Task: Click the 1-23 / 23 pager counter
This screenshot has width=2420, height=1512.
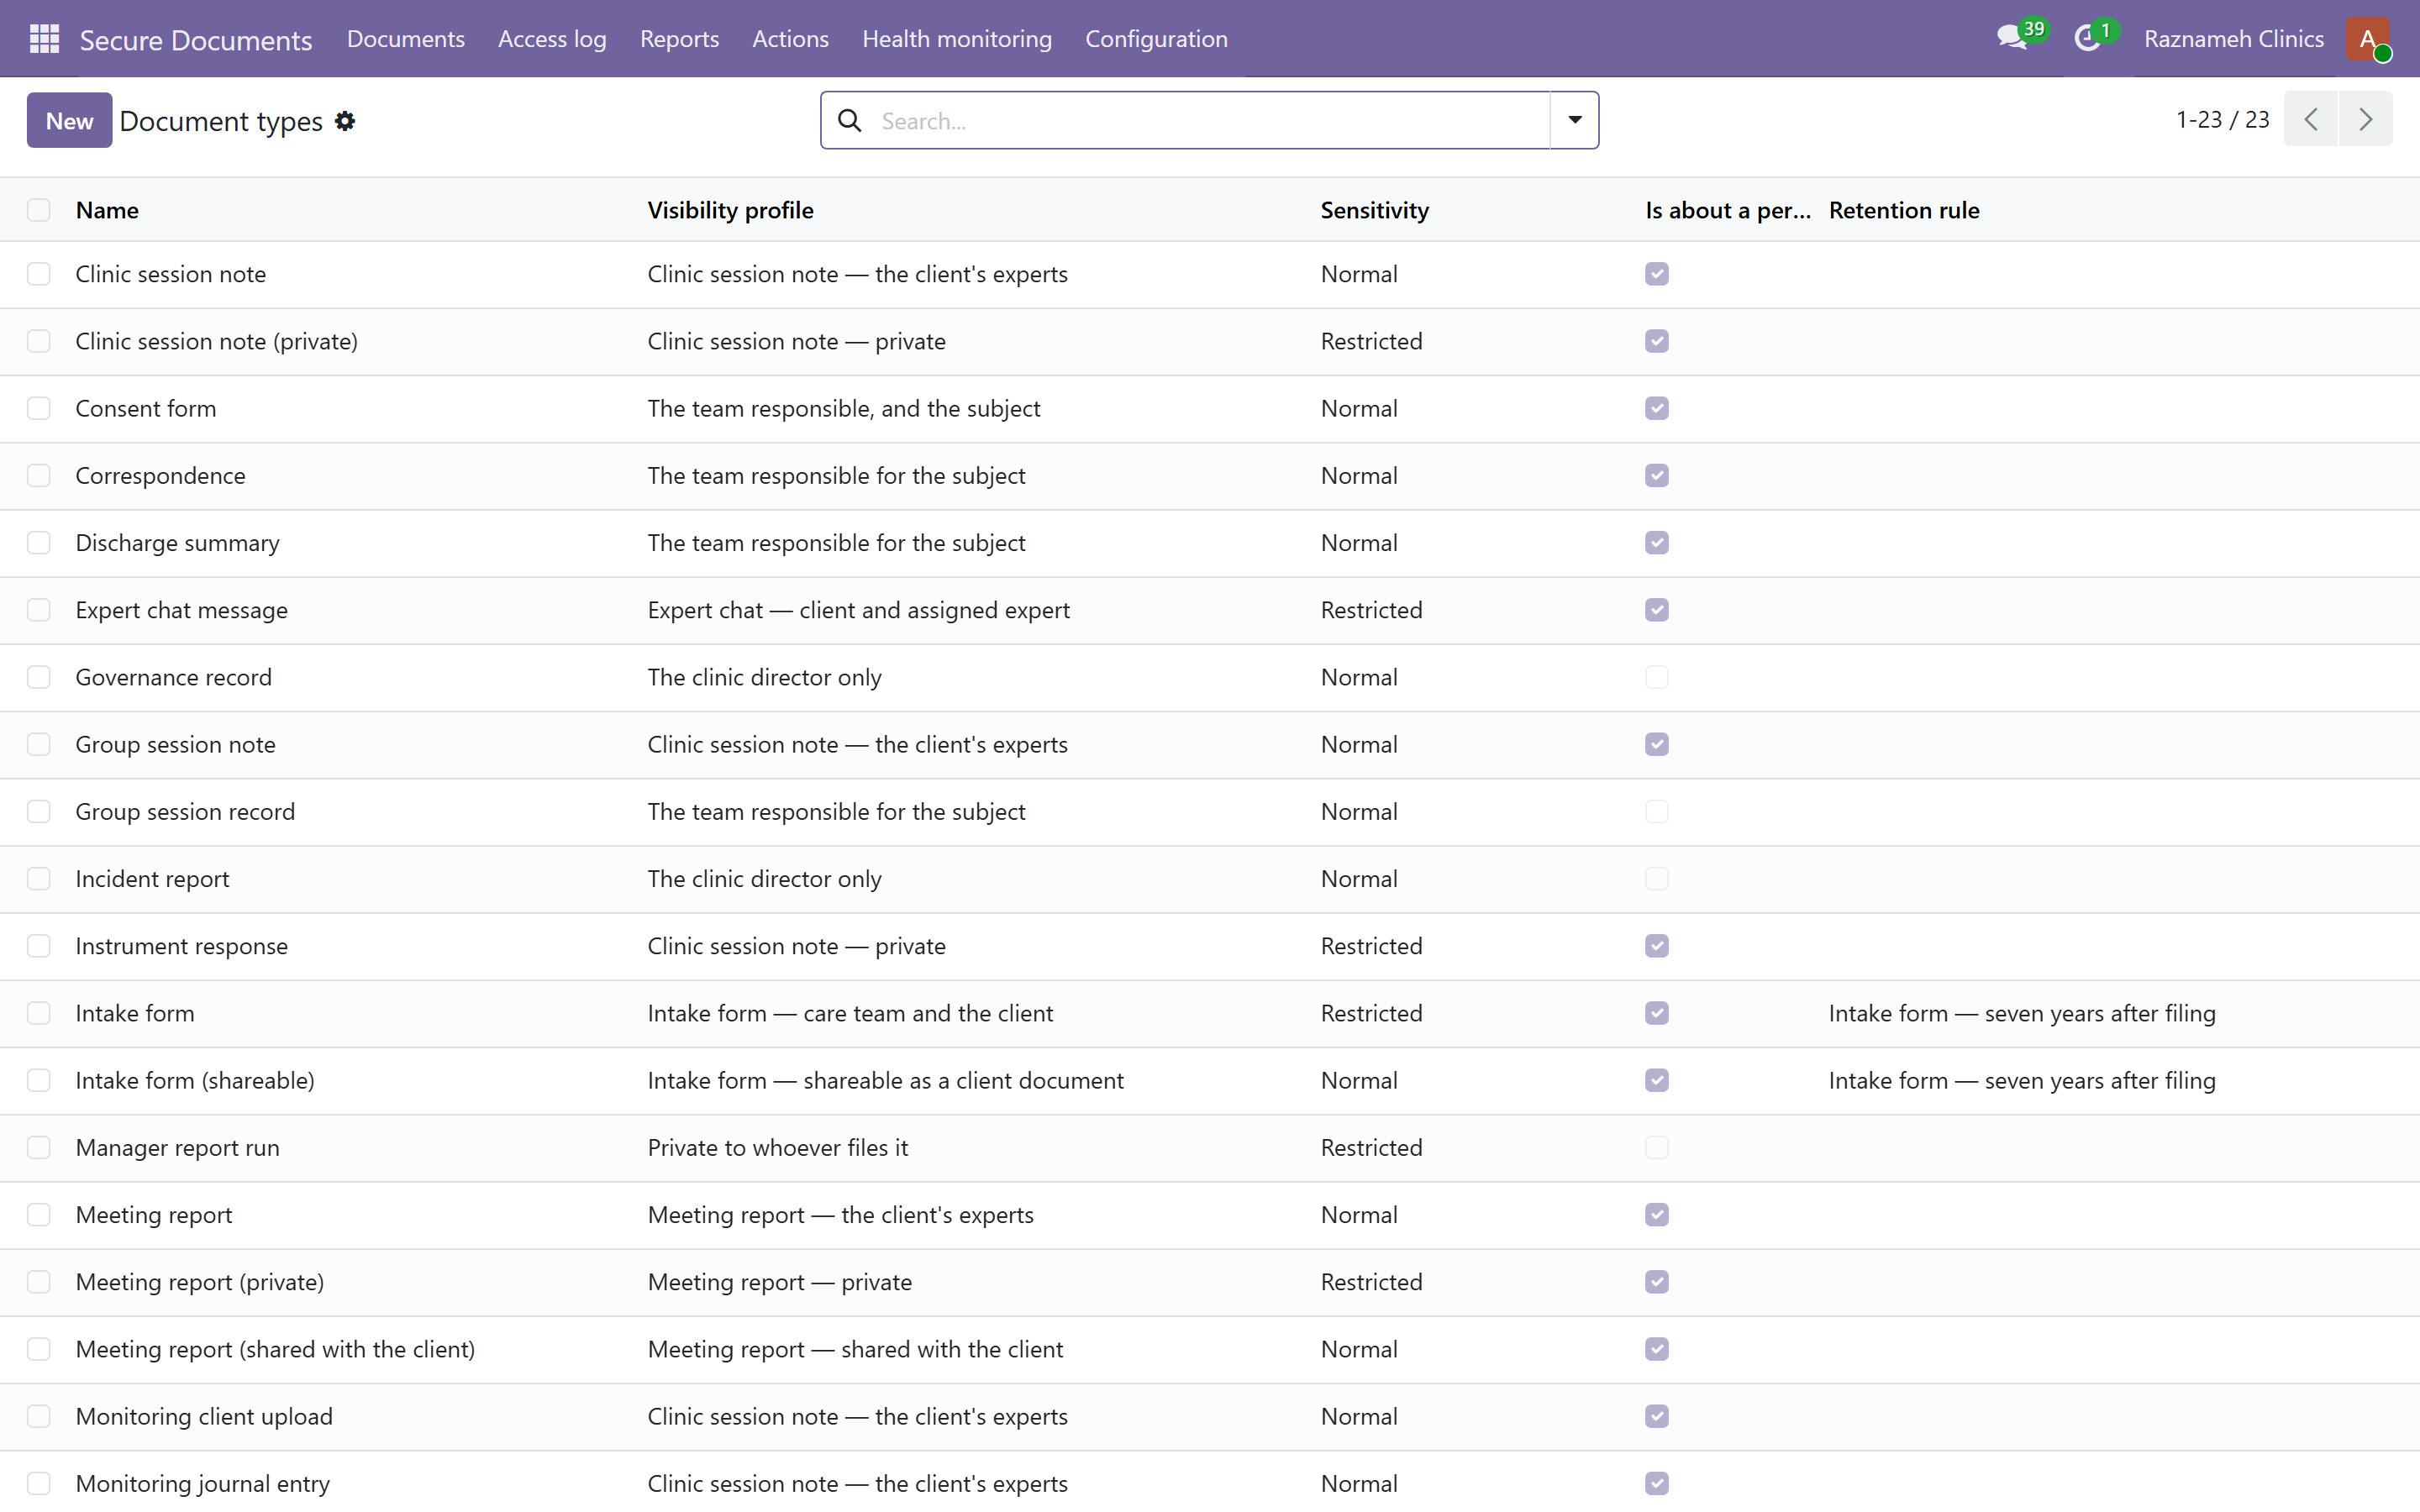Action: click(x=2222, y=120)
